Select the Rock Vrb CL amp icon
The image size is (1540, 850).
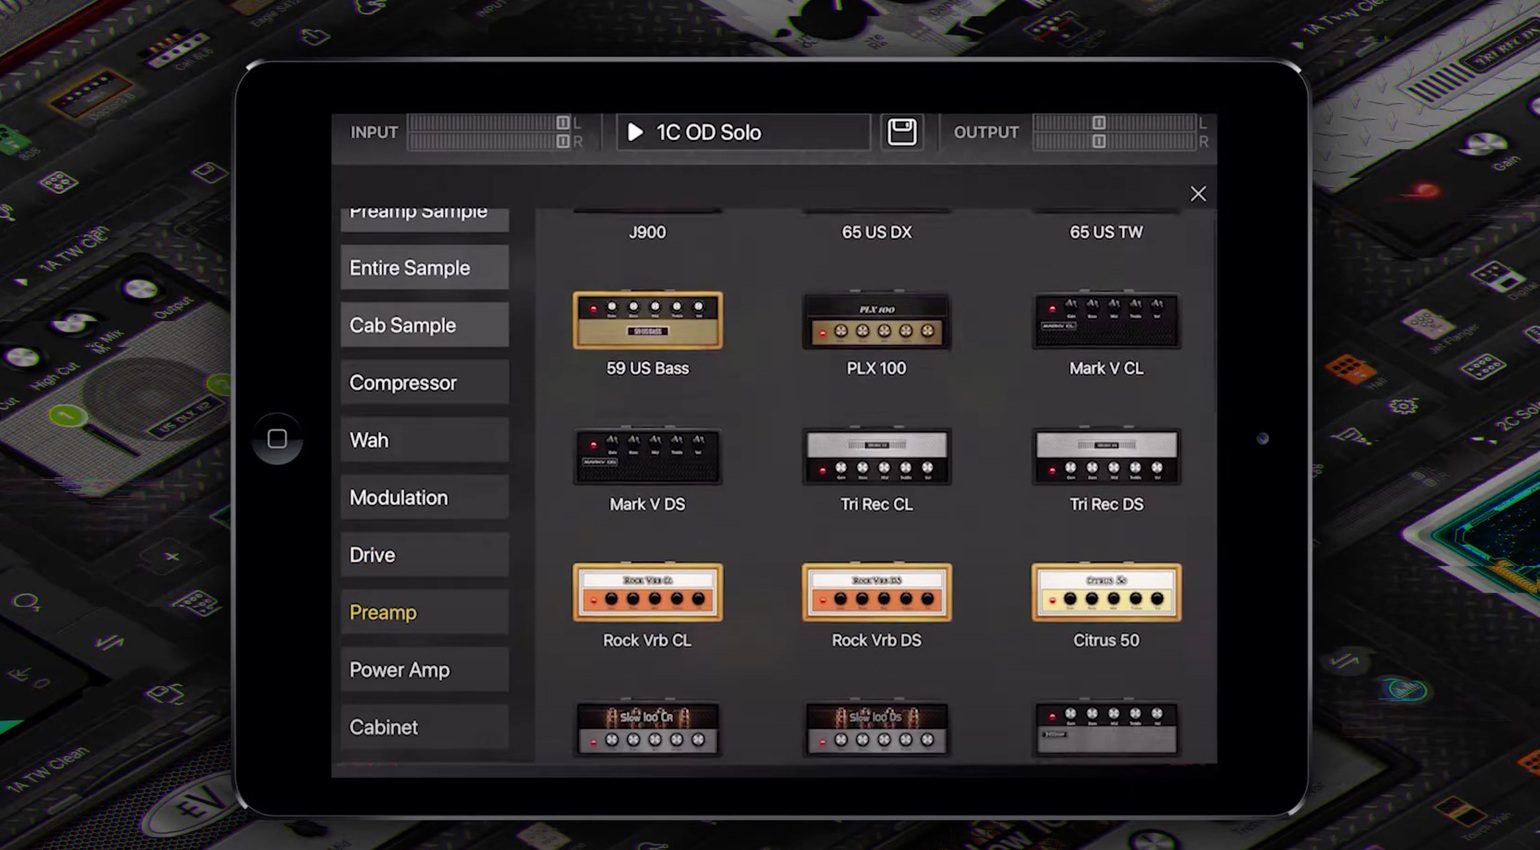pyautogui.click(x=647, y=592)
